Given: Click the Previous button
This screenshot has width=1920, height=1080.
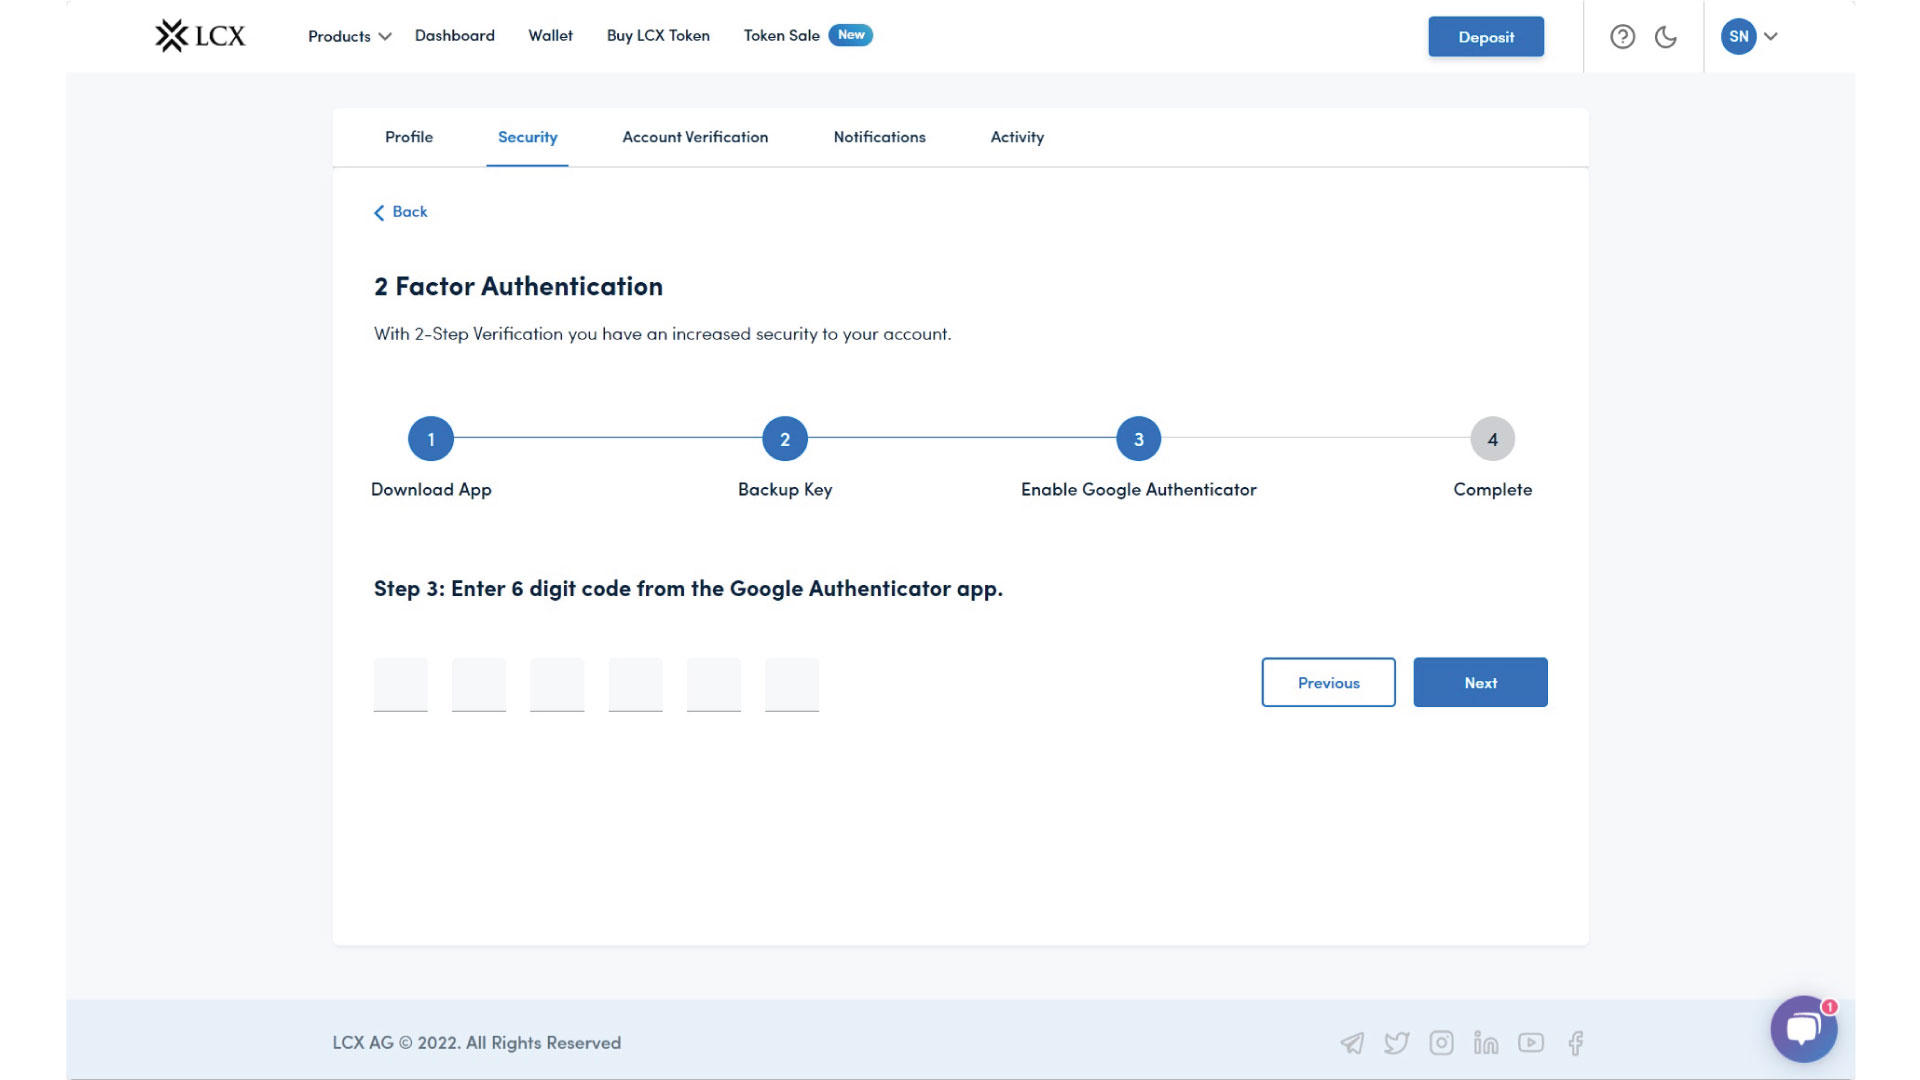Looking at the screenshot, I should [x=1328, y=683].
